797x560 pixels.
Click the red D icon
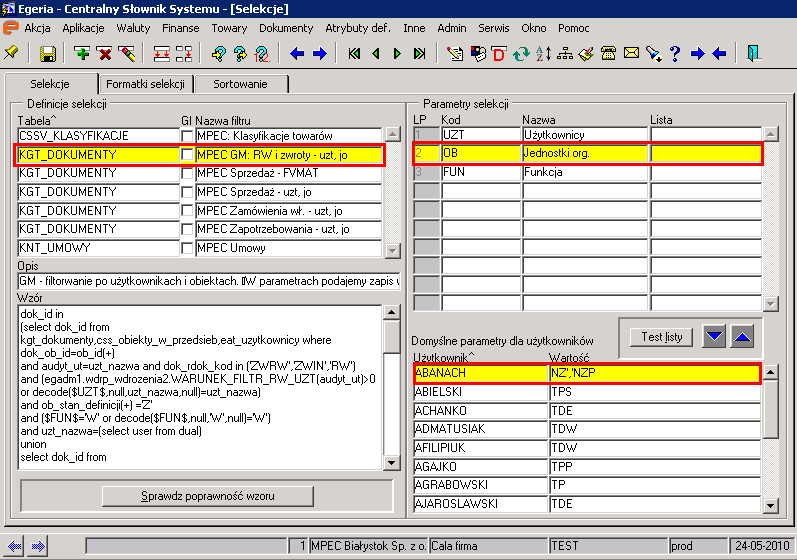click(499, 53)
